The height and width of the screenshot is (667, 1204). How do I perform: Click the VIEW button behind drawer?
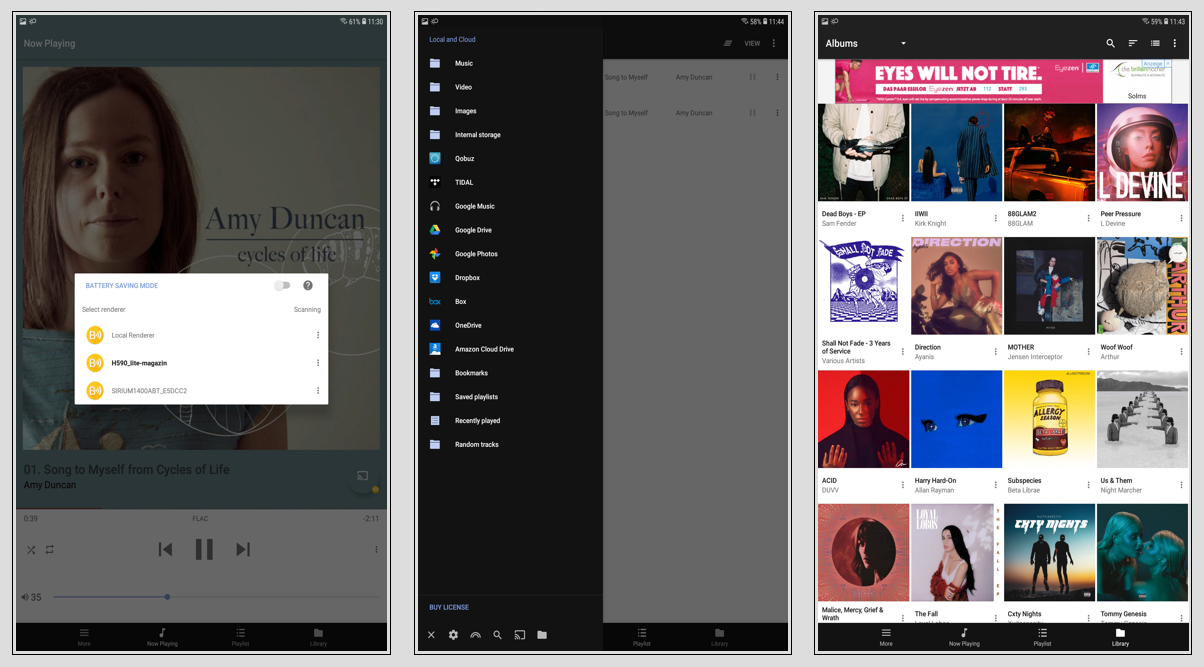point(752,44)
